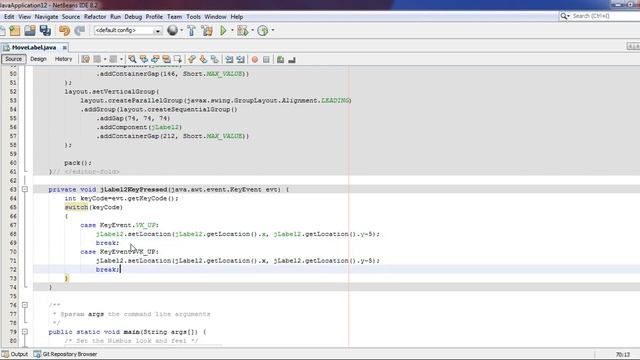This screenshot has width=640, height=360.
Task: Open the Edit menu
Action: pyautogui.click(x=9, y=17)
